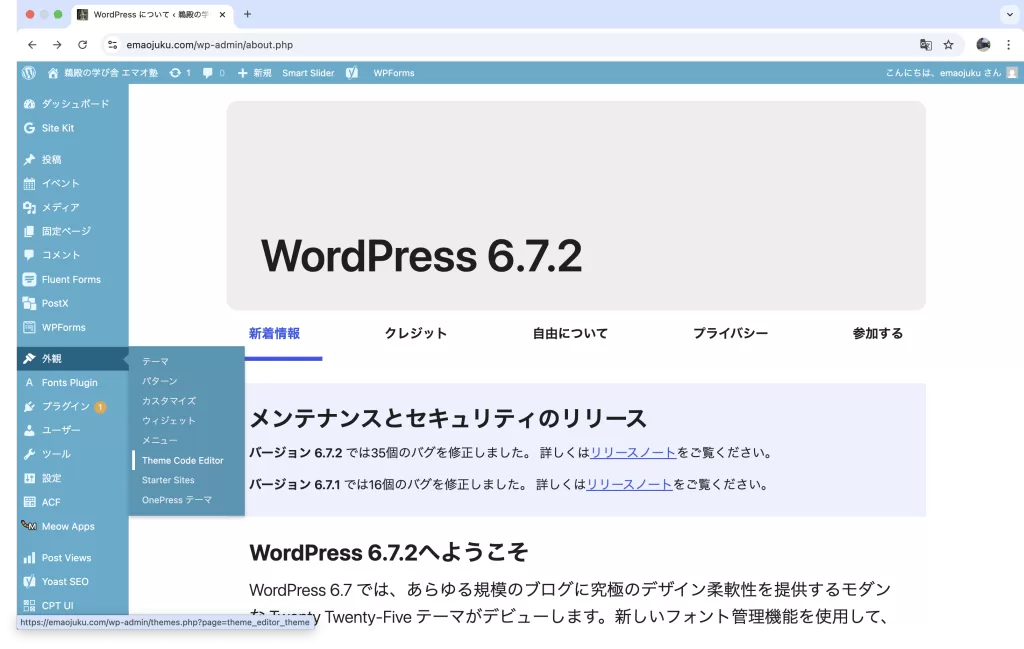
Task: Click the PostX sidebar icon
Action: tap(29, 304)
